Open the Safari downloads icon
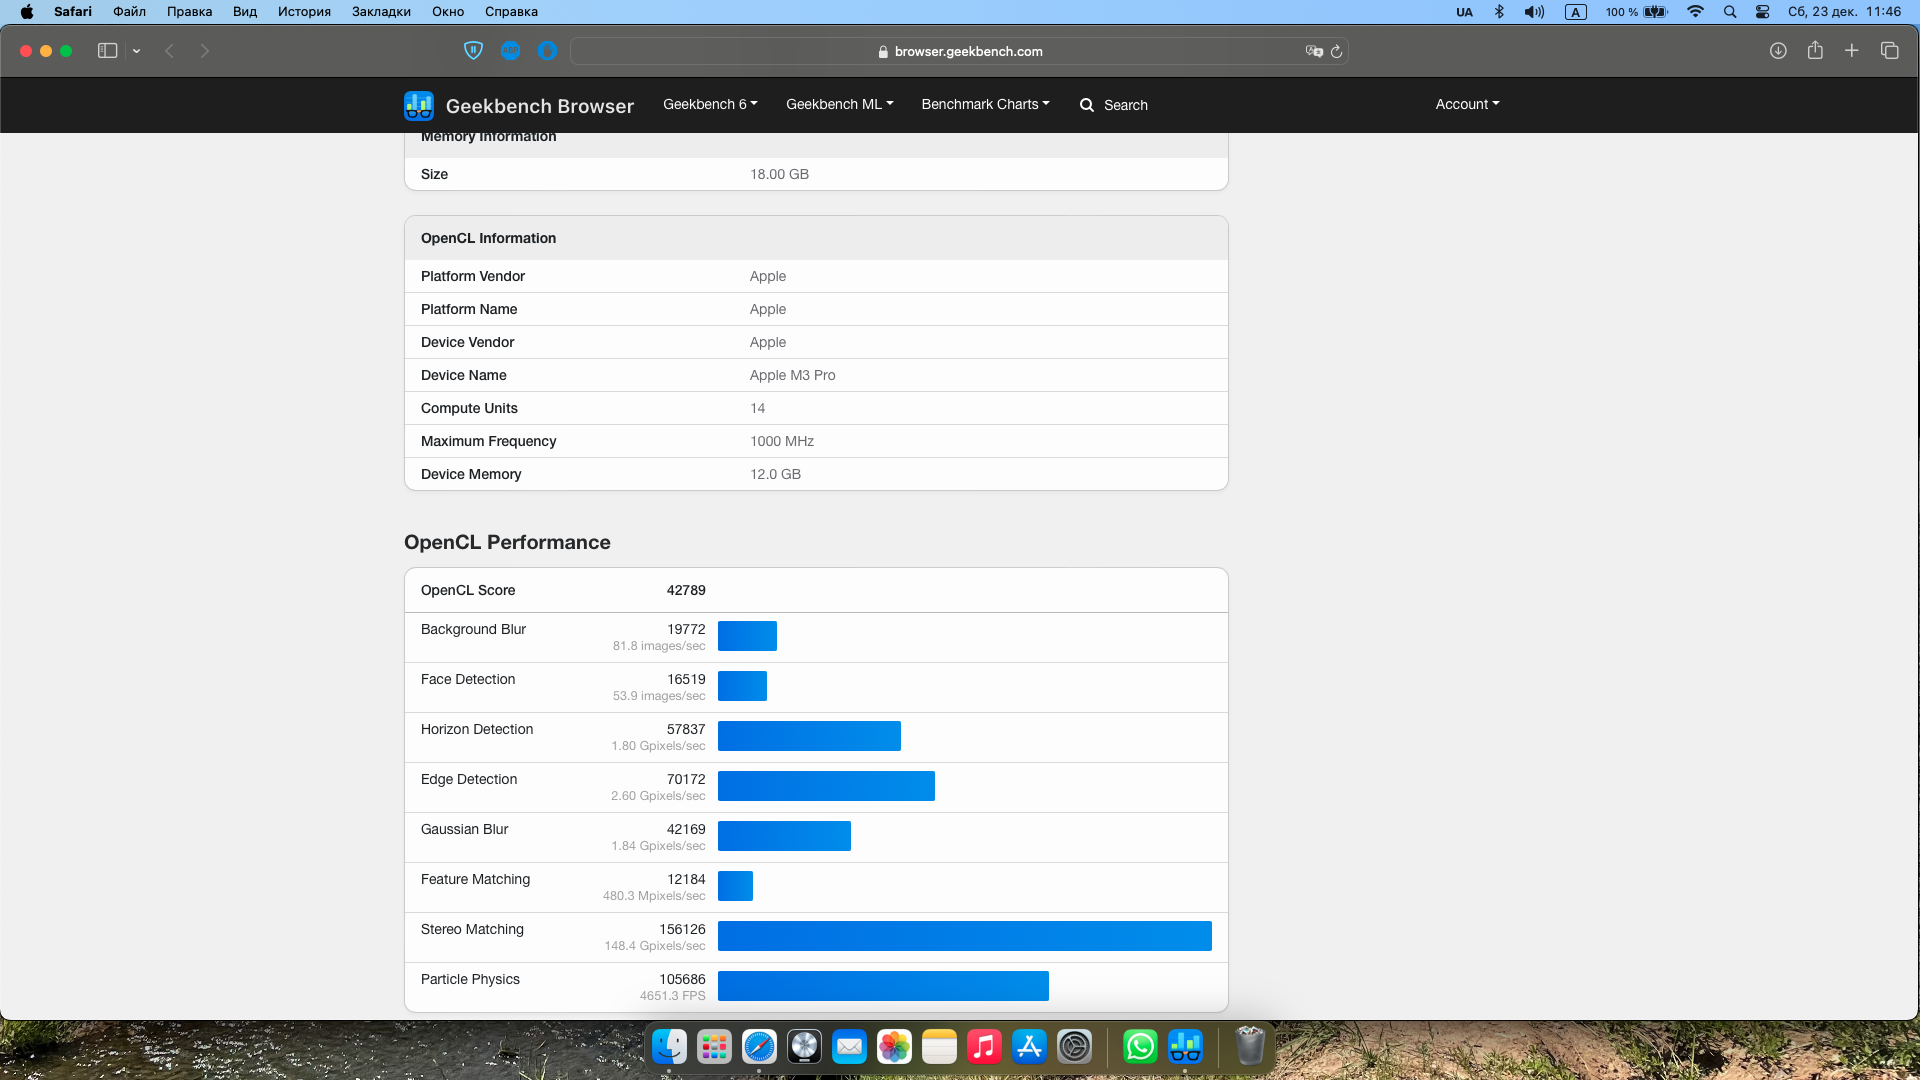This screenshot has height=1080, width=1920. click(x=1778, y=51)
